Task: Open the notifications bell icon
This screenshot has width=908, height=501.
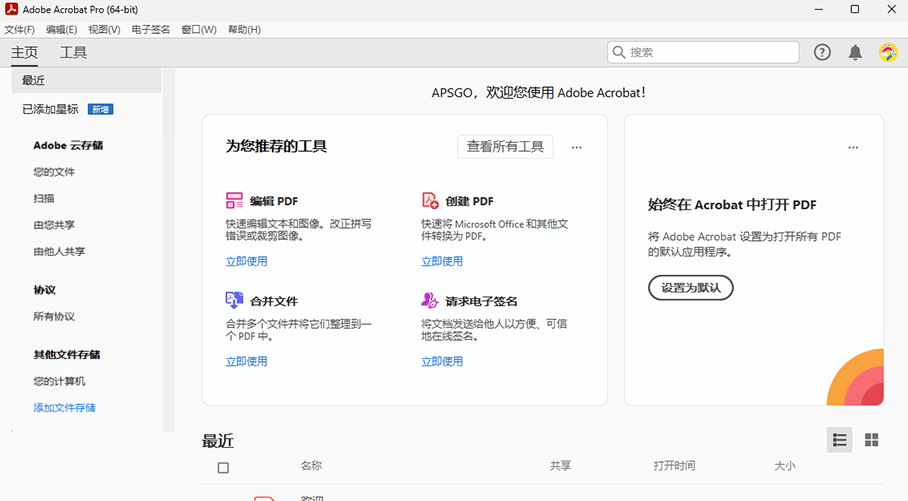Action: 855,53
